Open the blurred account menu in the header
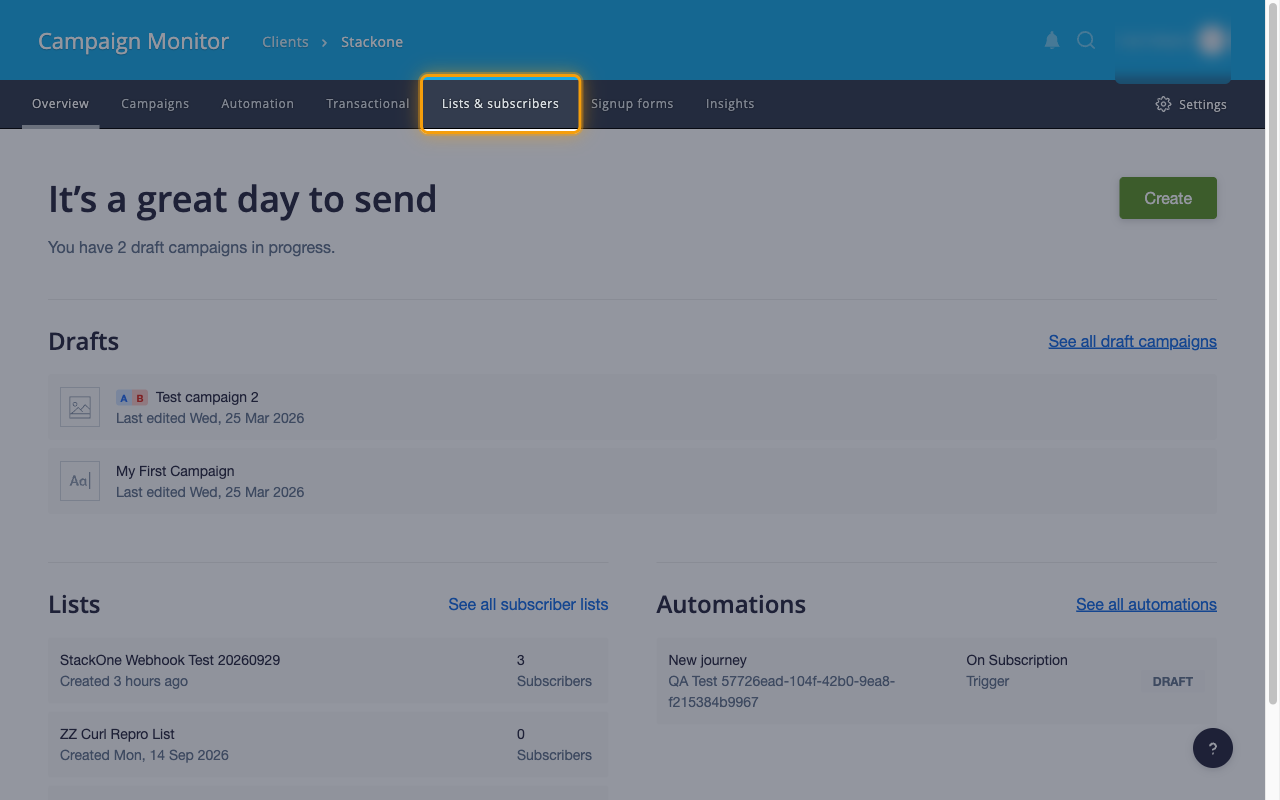Image resolution: width=1280 pixels, height=800 pixels. [1173, 41]
